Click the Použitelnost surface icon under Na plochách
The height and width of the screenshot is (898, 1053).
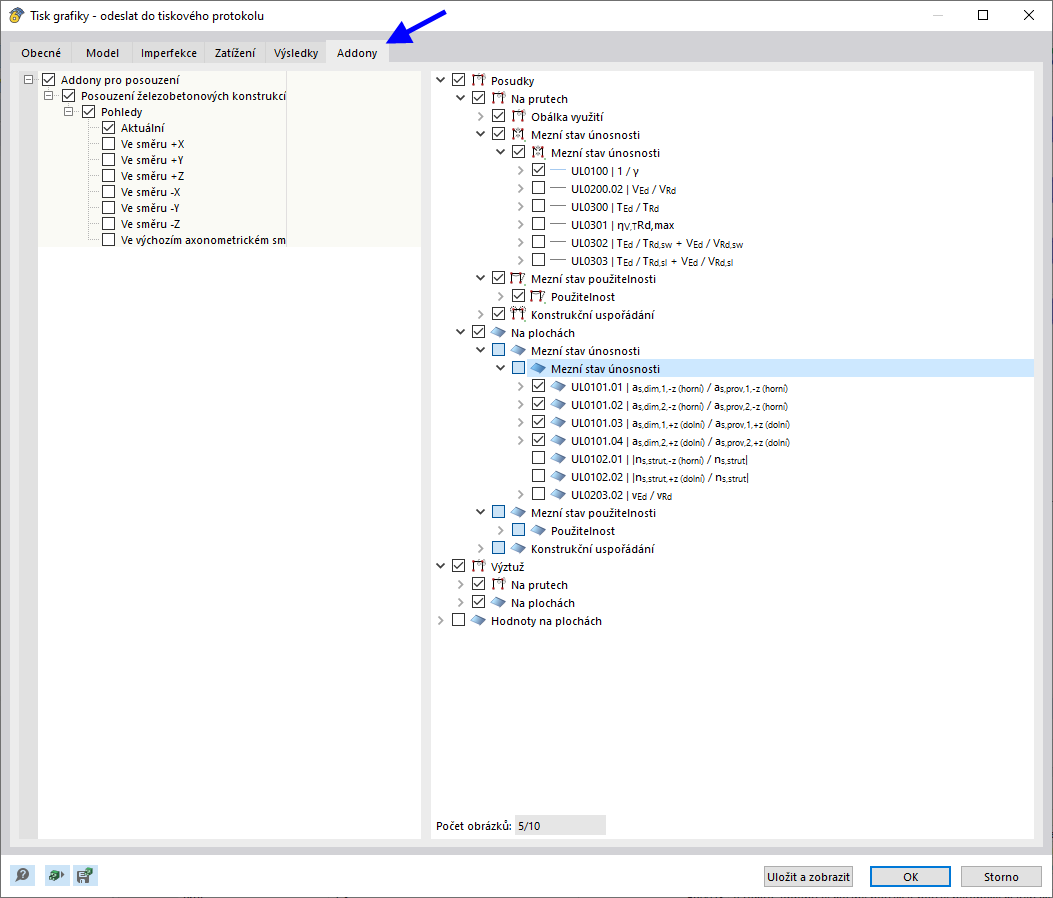[538, 531]
